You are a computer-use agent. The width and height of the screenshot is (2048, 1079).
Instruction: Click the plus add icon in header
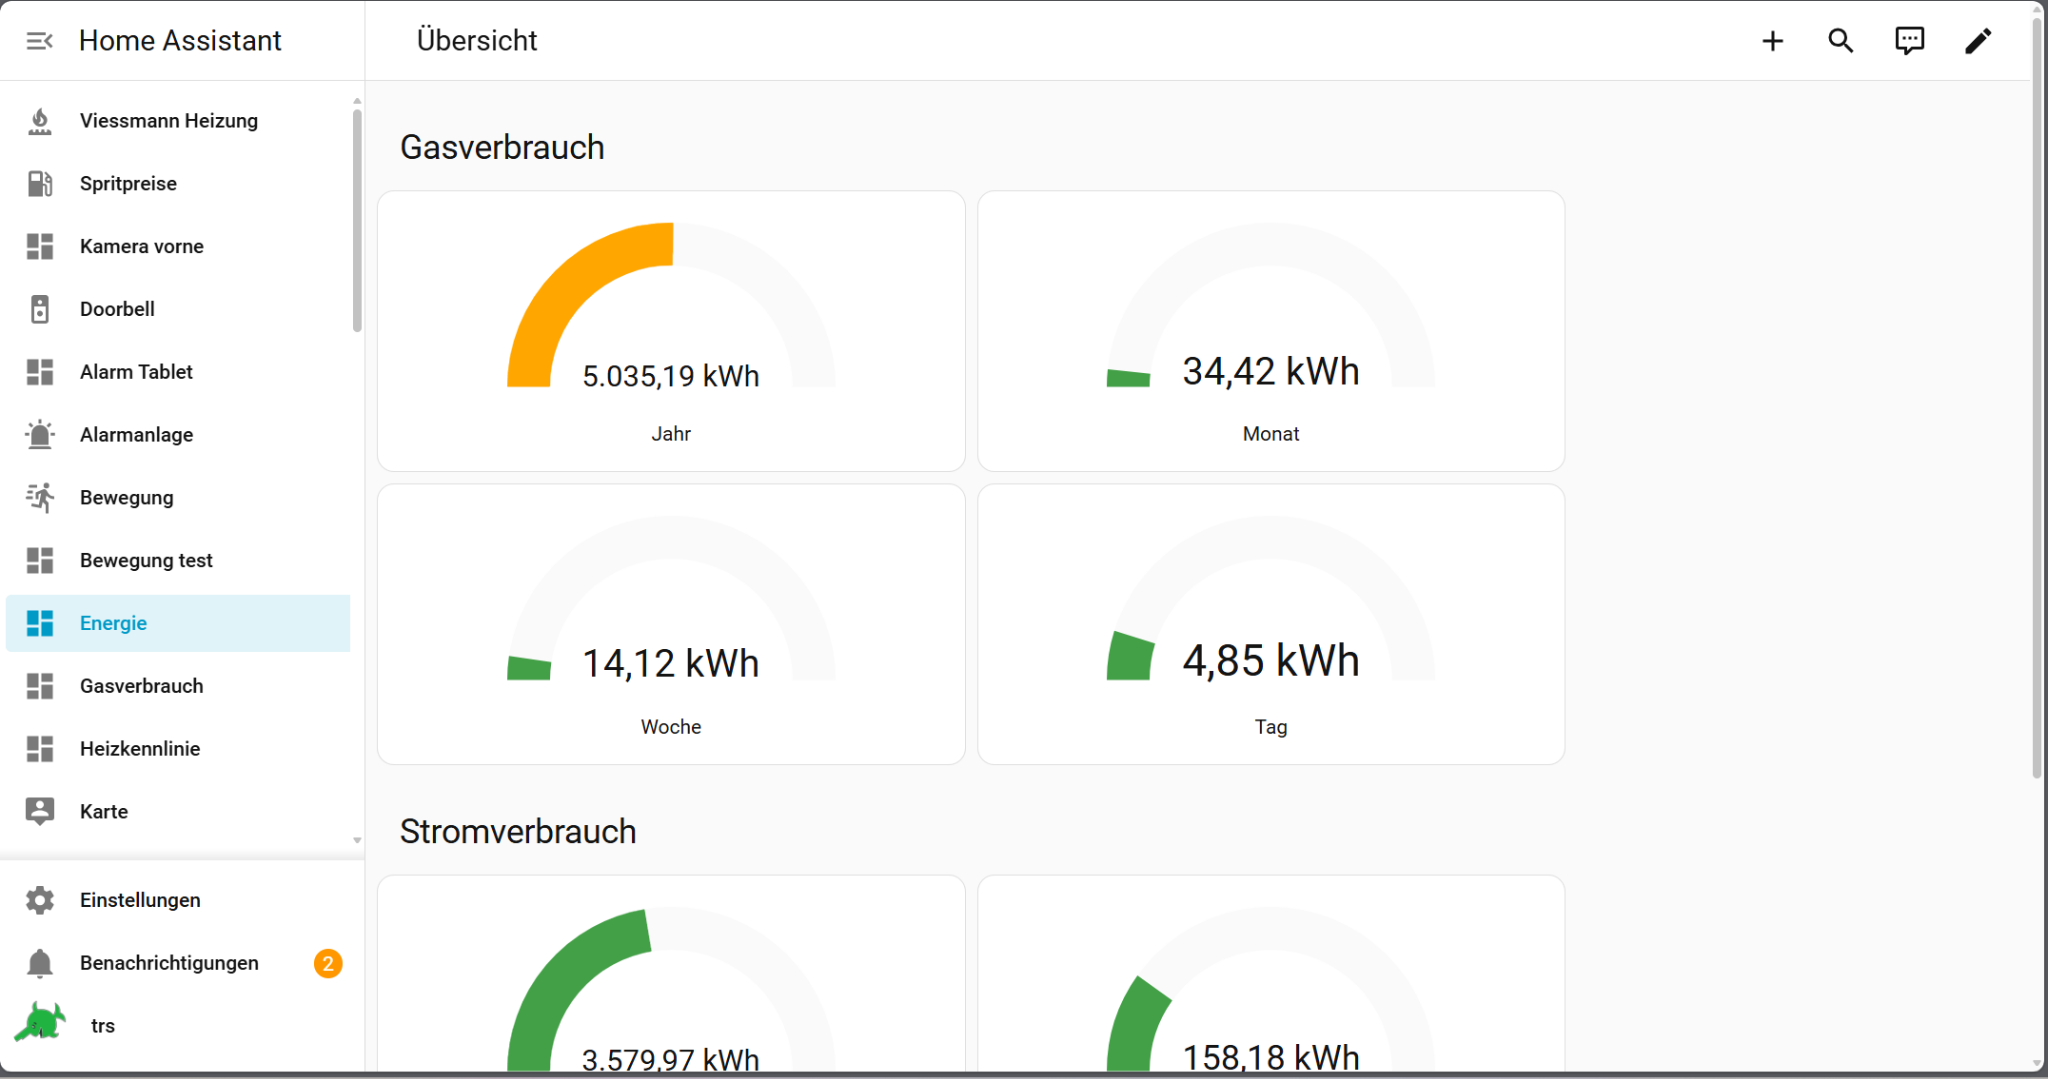click(1772, 41)
